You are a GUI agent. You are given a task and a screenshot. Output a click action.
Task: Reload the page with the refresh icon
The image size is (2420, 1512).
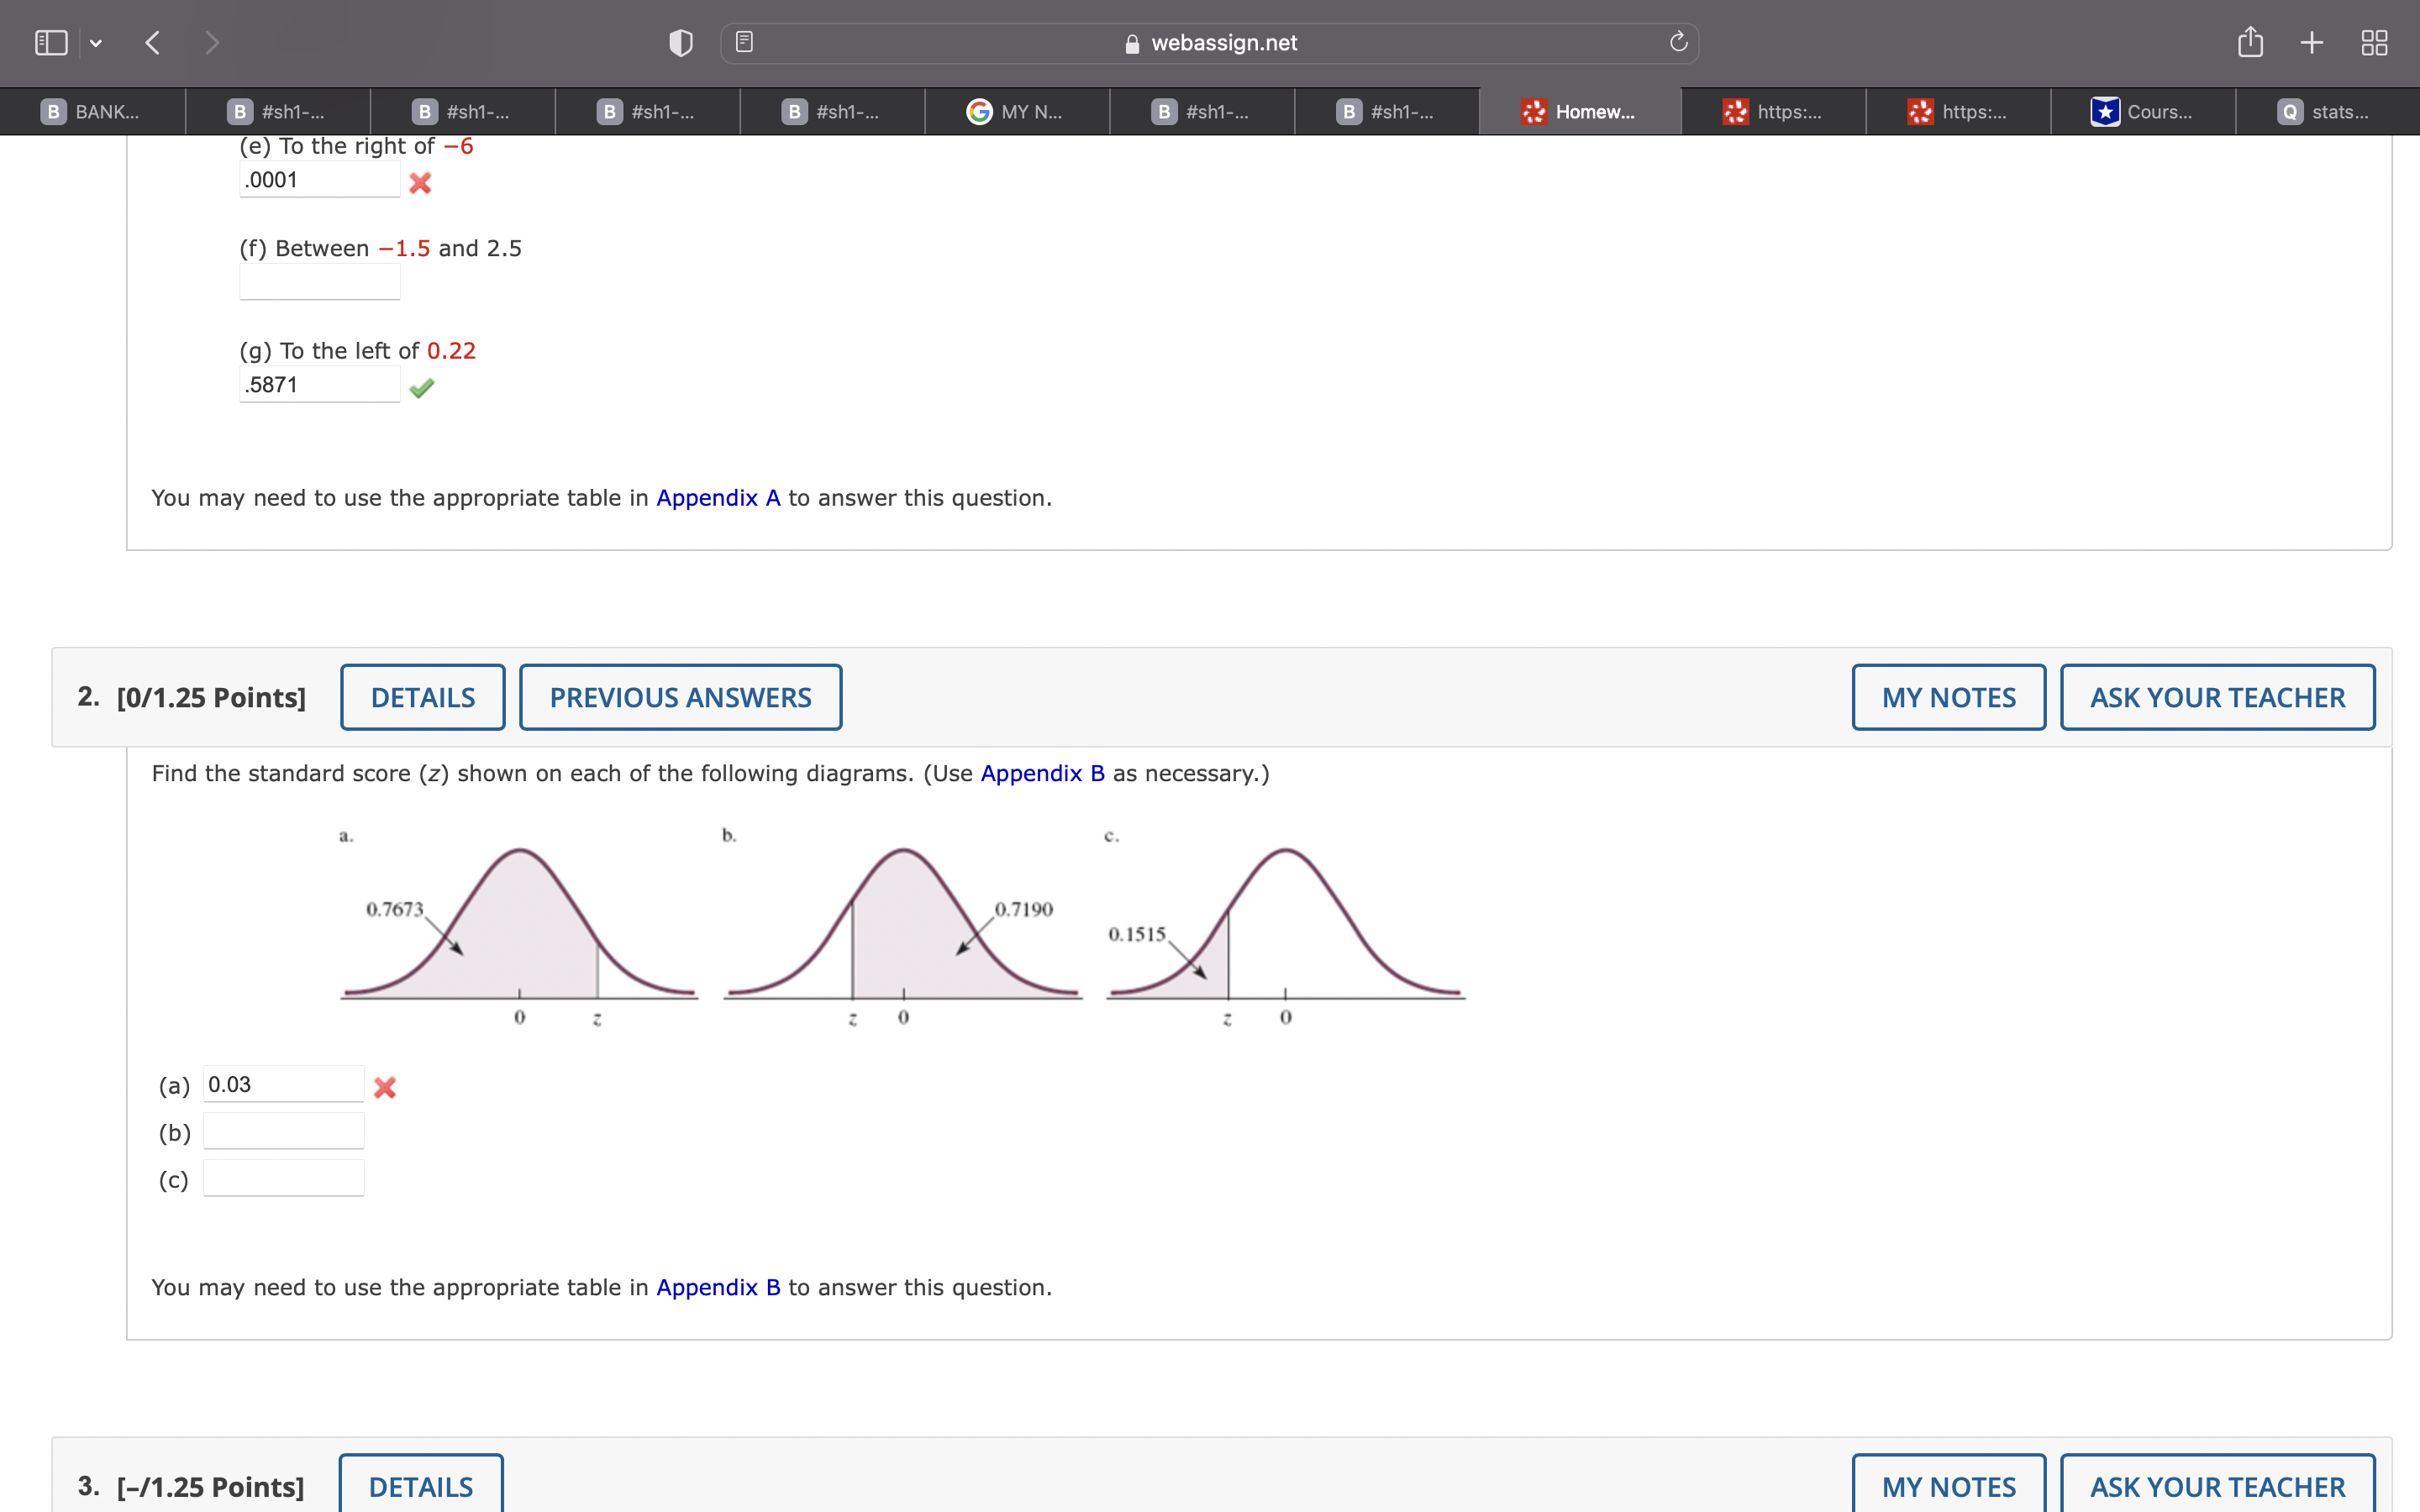point(1678,42)
